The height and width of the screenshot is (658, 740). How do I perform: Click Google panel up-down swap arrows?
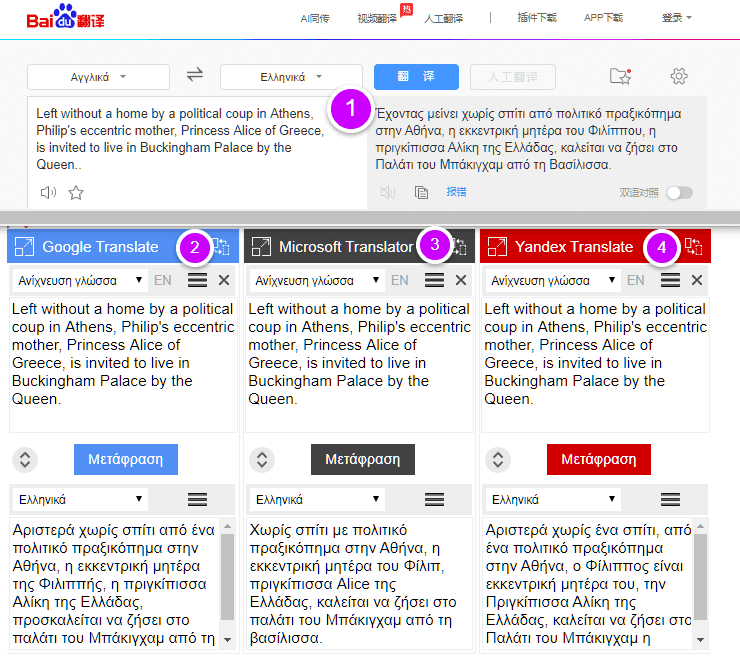[25, 459]
